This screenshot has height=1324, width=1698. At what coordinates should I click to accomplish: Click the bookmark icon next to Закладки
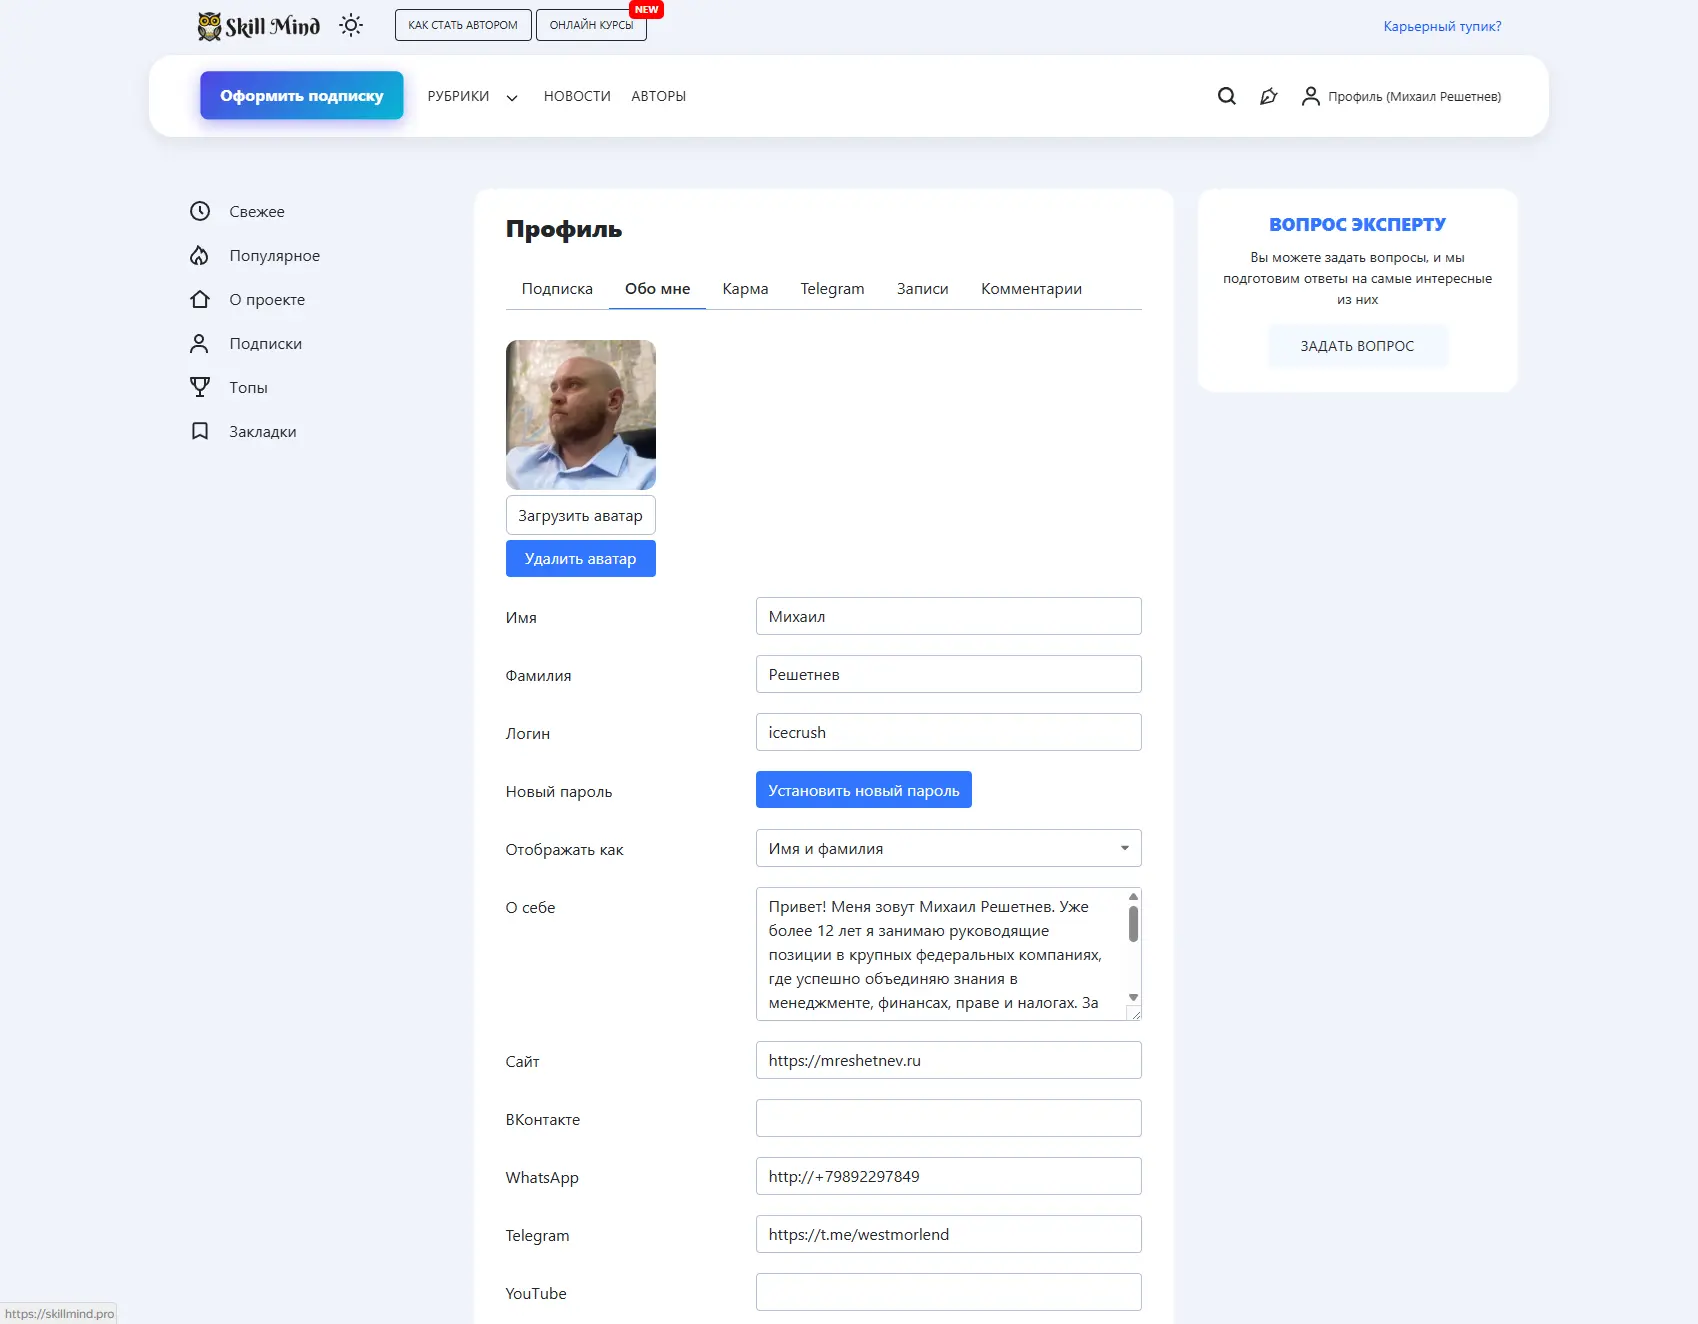click(x=200, y=431)
